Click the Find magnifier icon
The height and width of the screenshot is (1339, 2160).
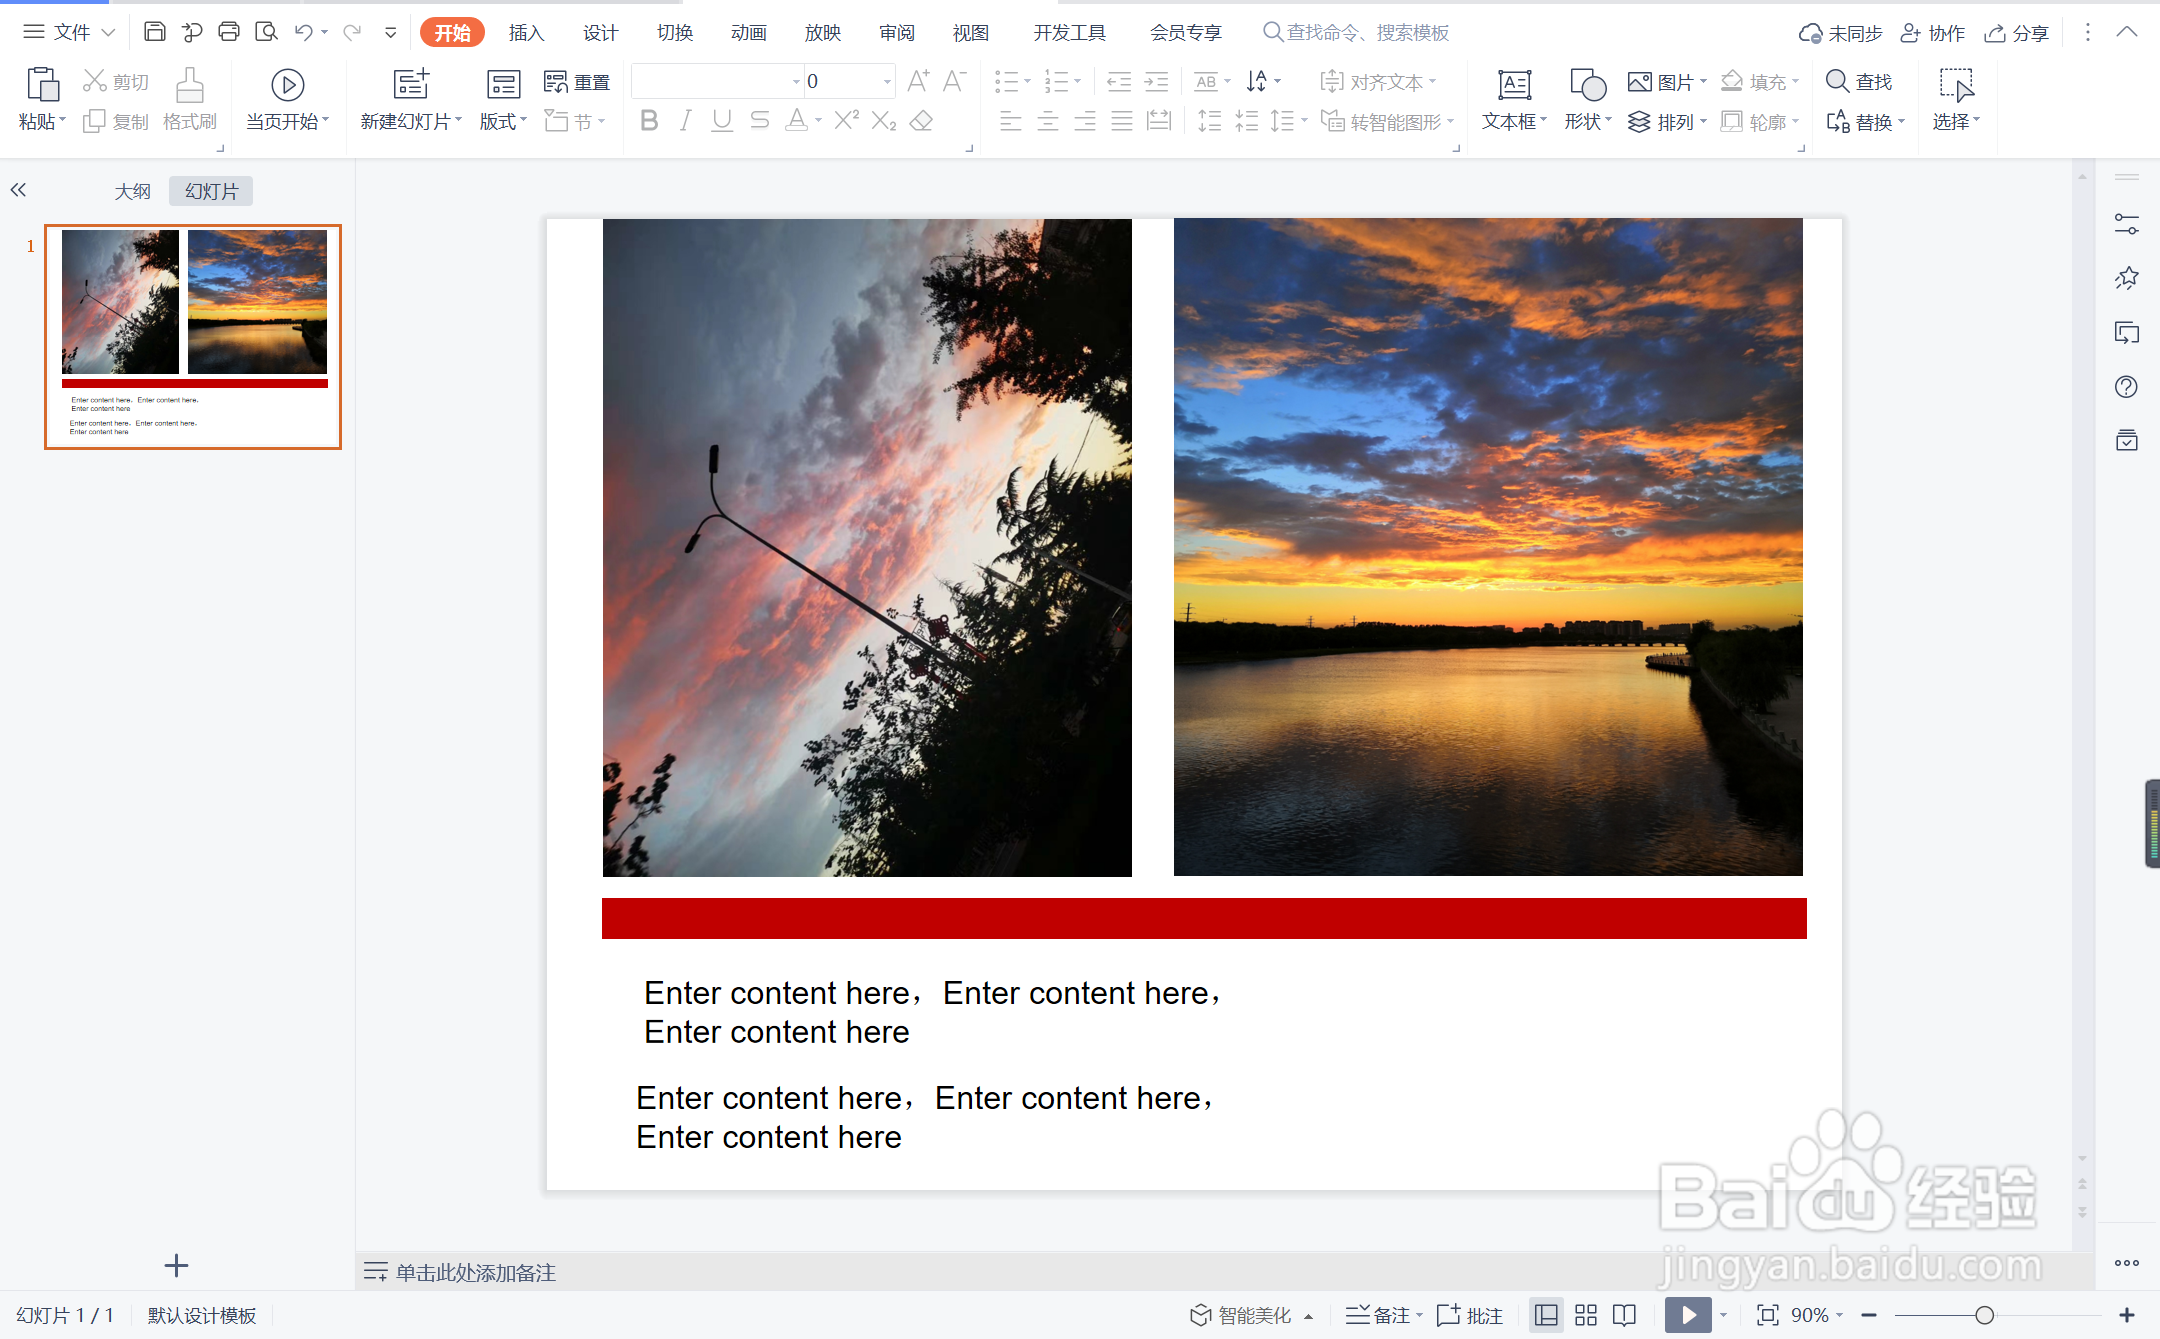[1838, 81]
